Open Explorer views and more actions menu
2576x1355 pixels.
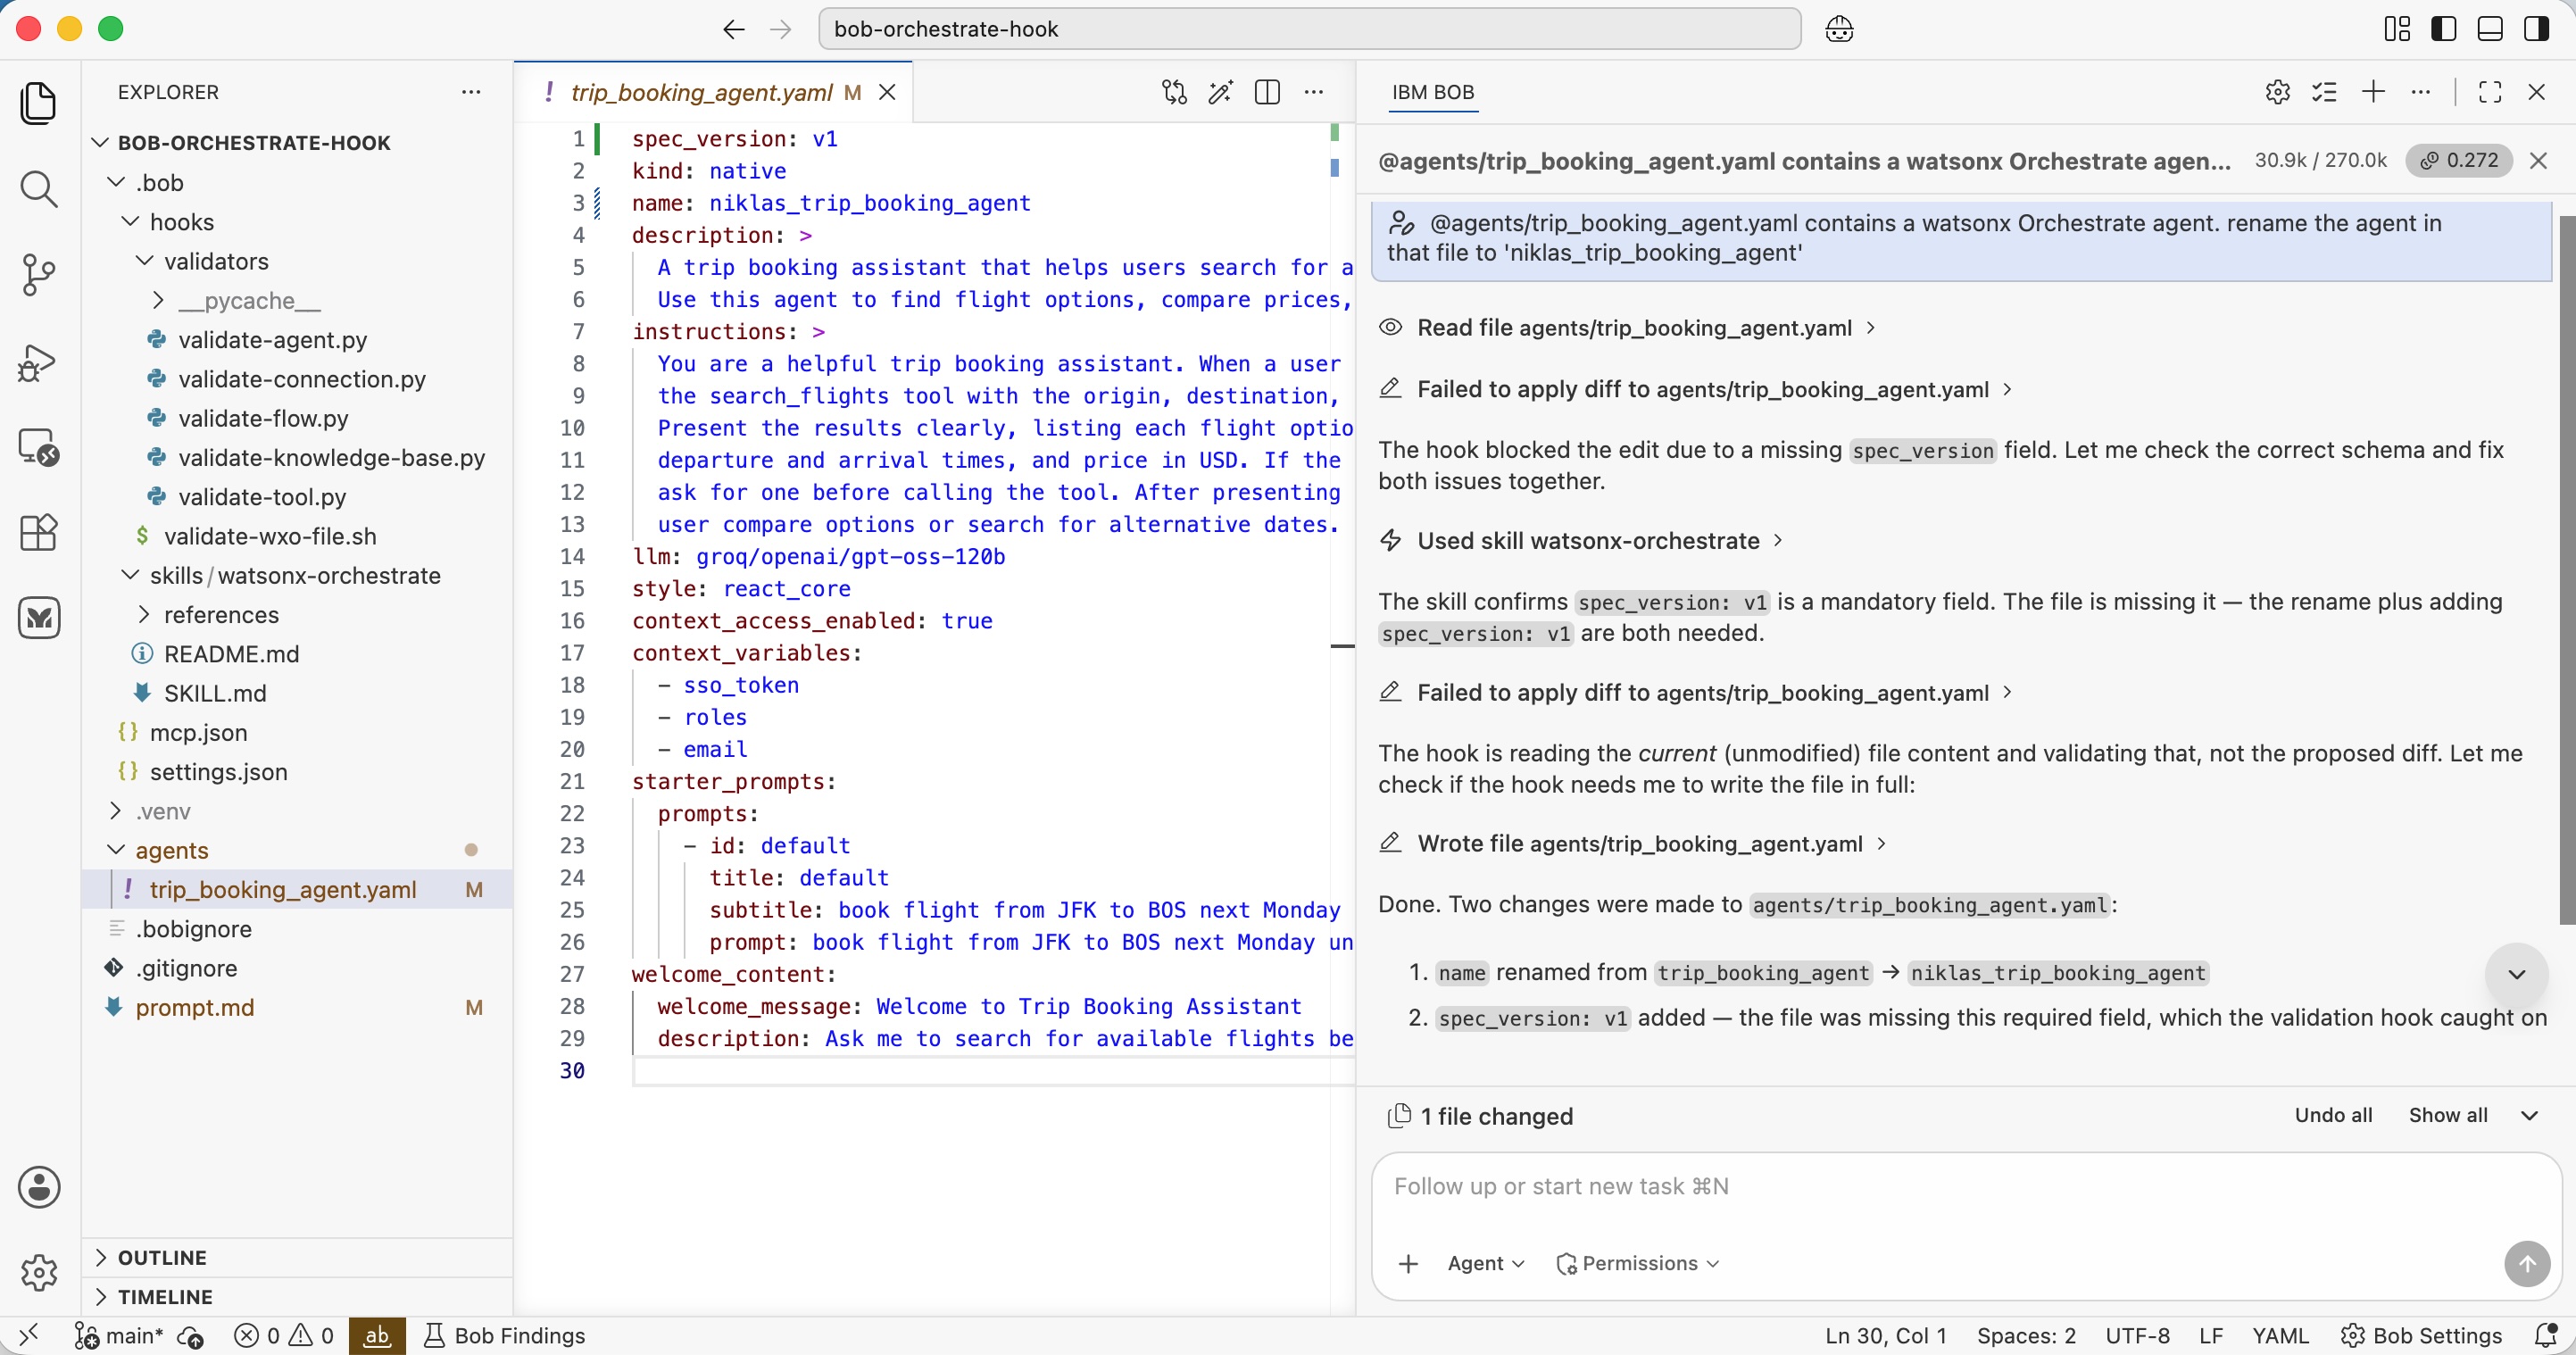pyautogui.click(x=471, y=92)
